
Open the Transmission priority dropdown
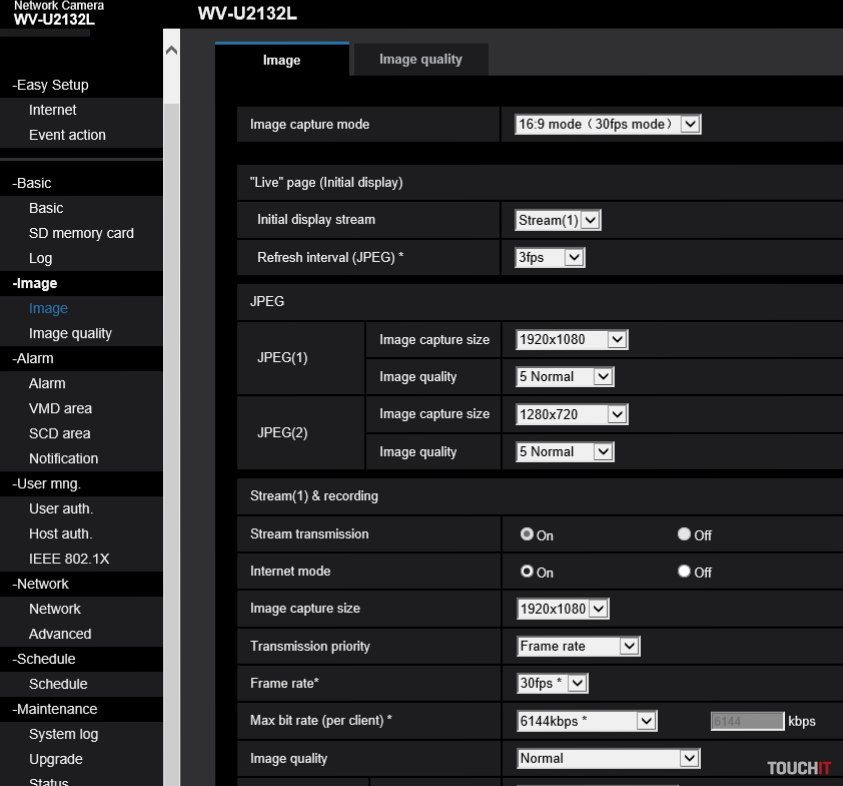(x=577, y=646)
